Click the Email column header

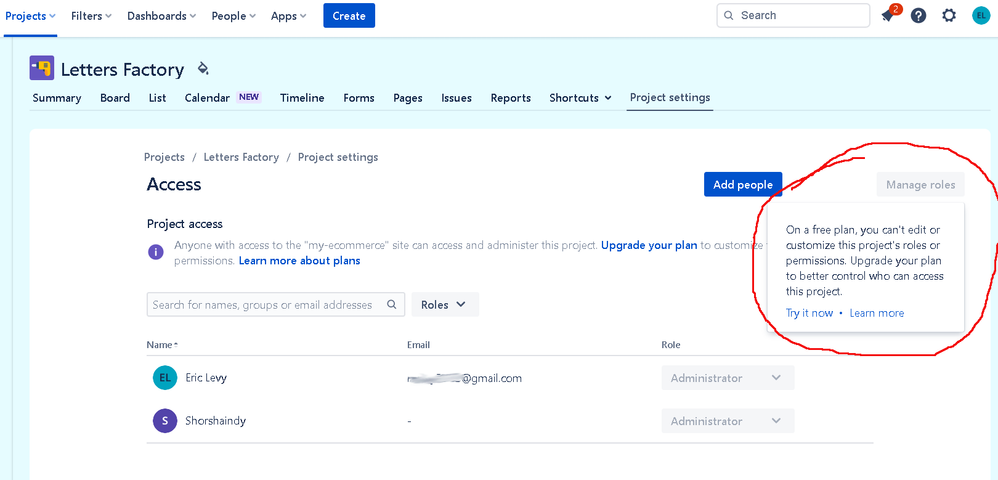click(418, 345)
